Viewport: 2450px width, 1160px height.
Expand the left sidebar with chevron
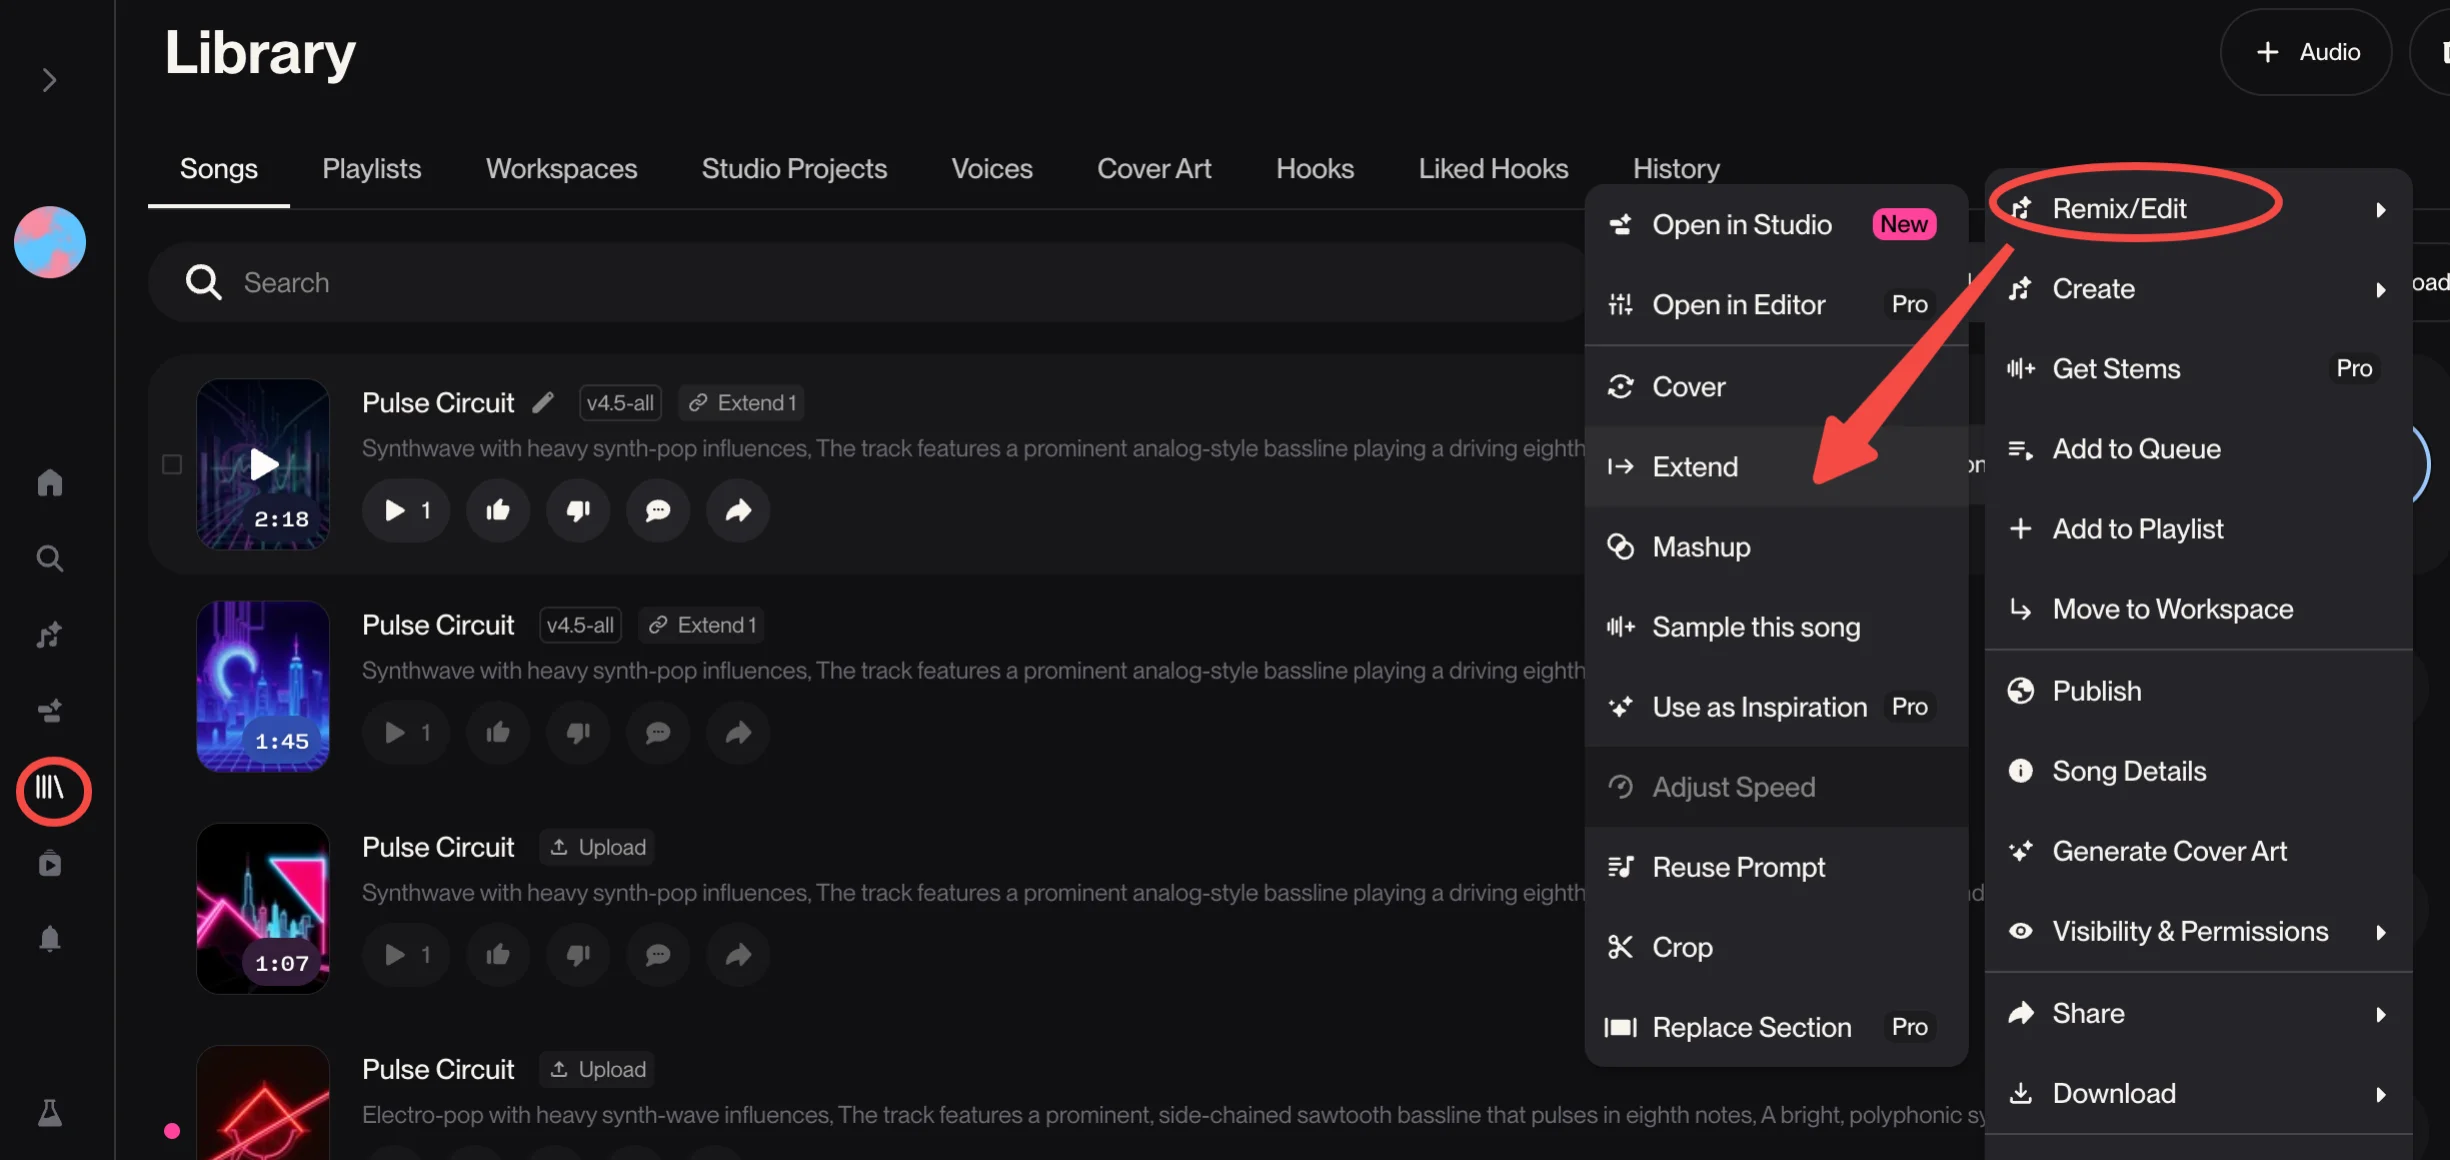tap(49, 80)
